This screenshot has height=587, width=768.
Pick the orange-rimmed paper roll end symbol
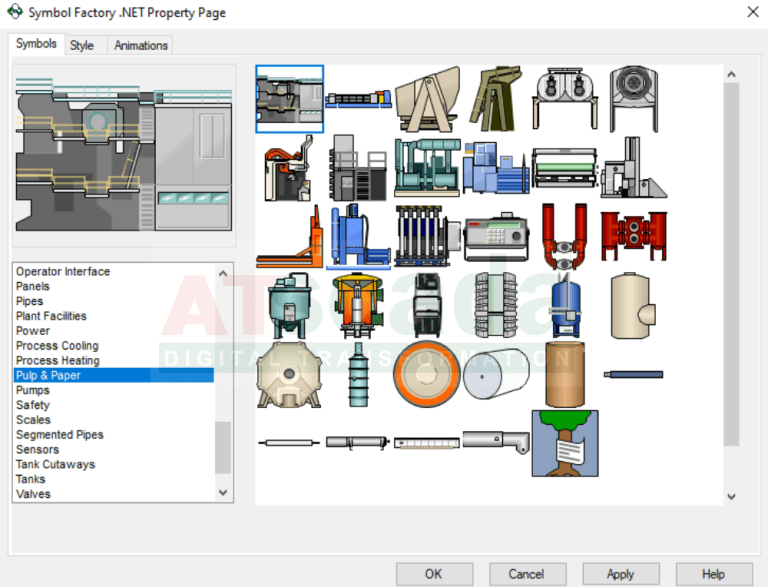click(427, 374)
